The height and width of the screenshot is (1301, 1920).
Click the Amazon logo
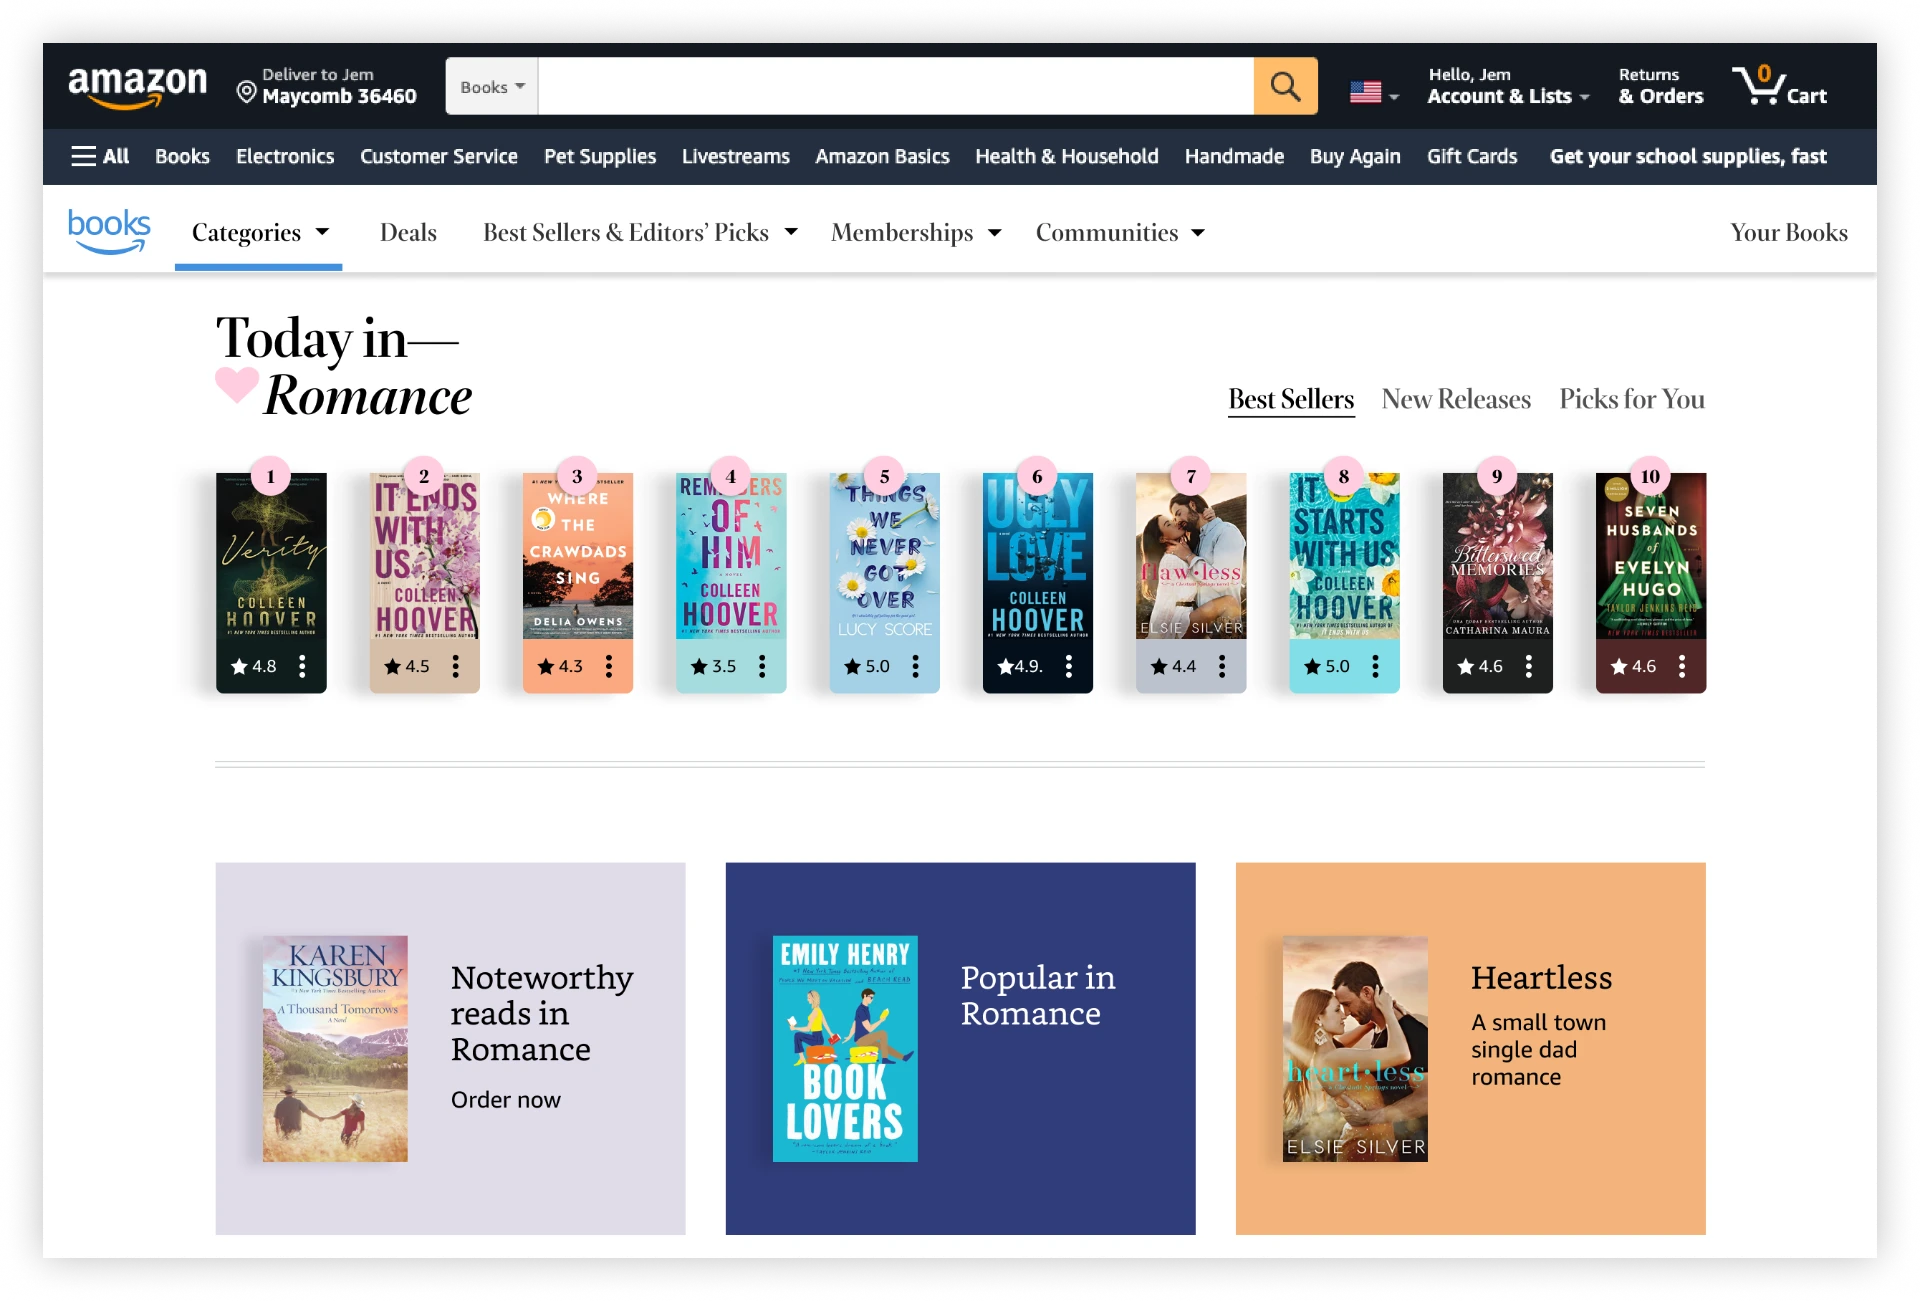click(x=137, y=86)
